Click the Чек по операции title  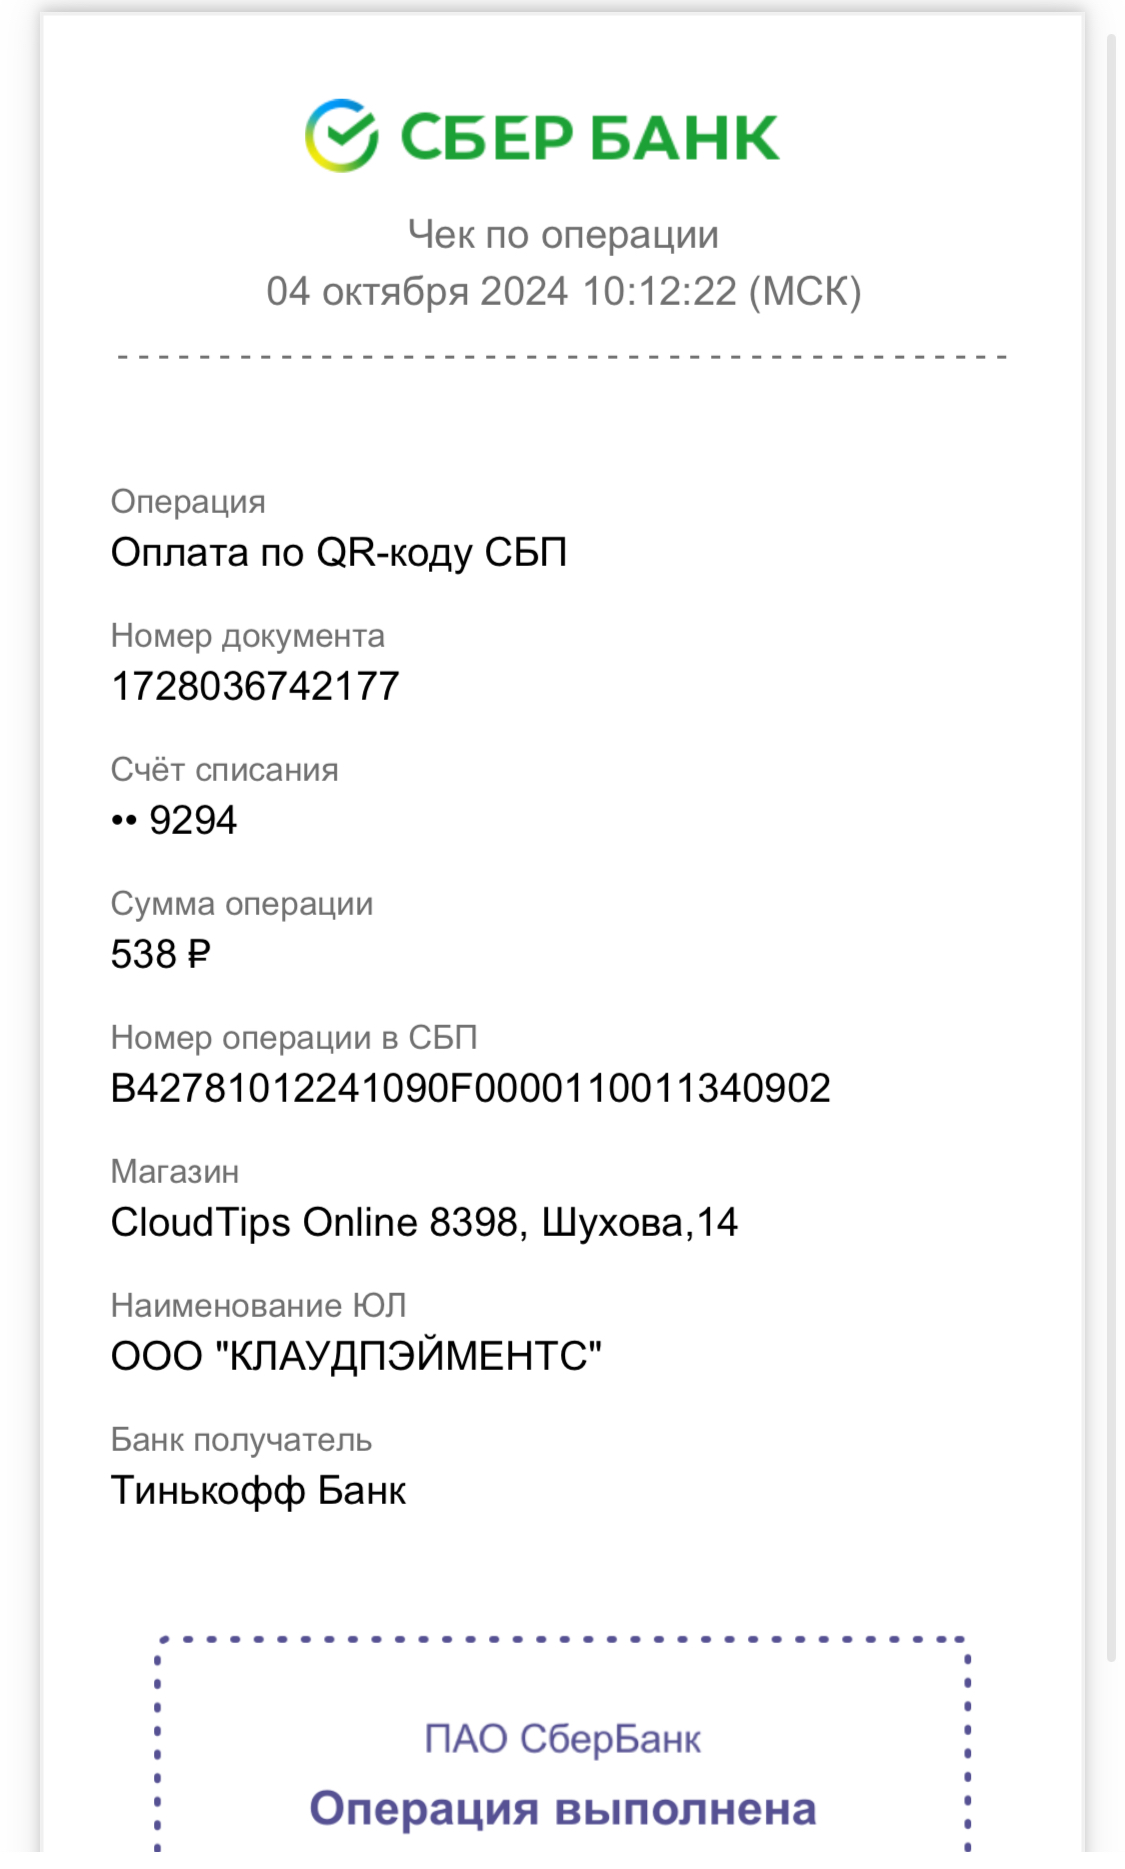pos(563,235)
